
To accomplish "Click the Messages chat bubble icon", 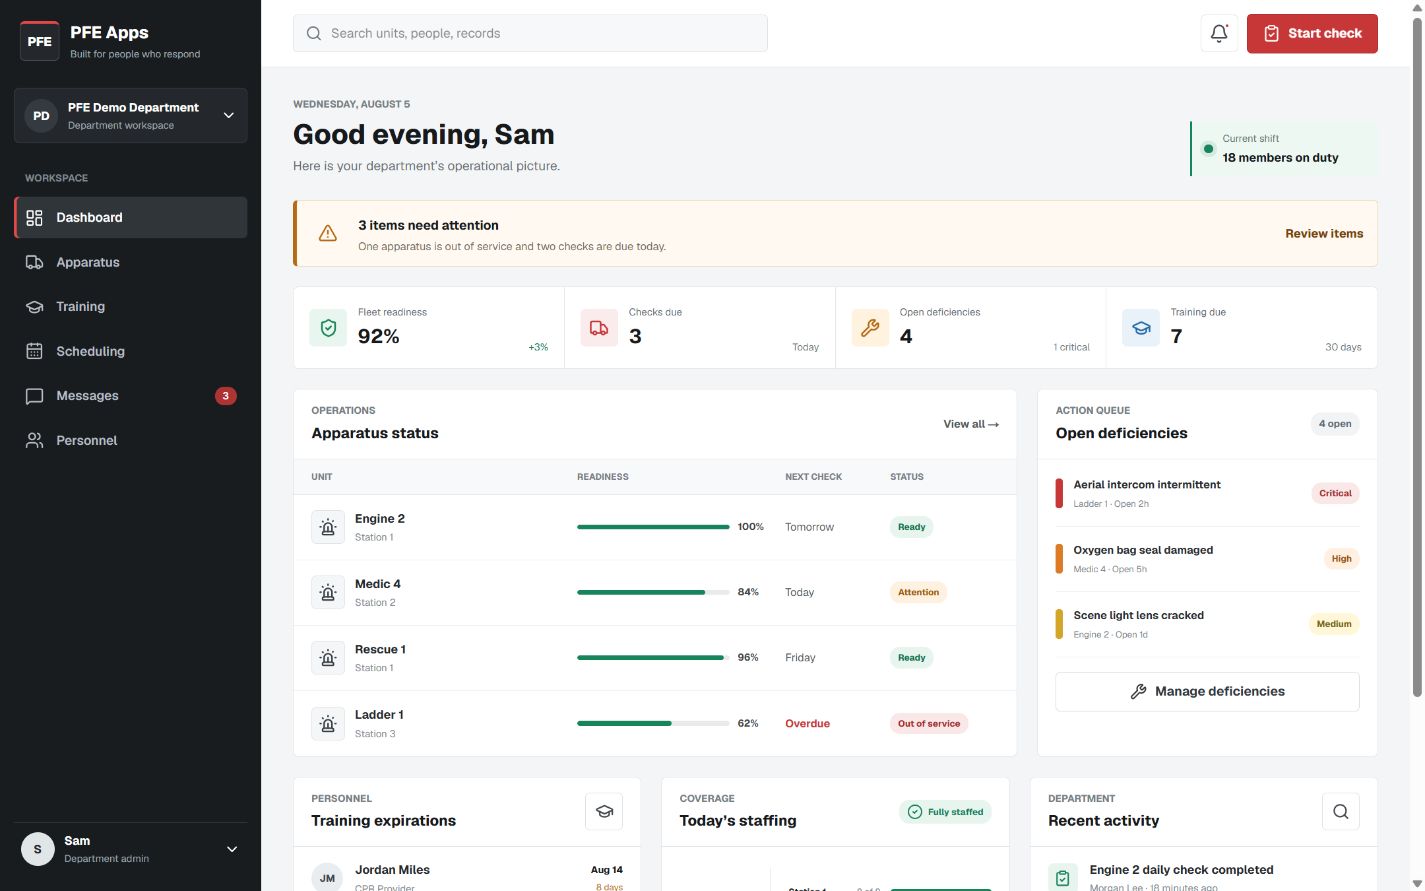I will point(34,396).
